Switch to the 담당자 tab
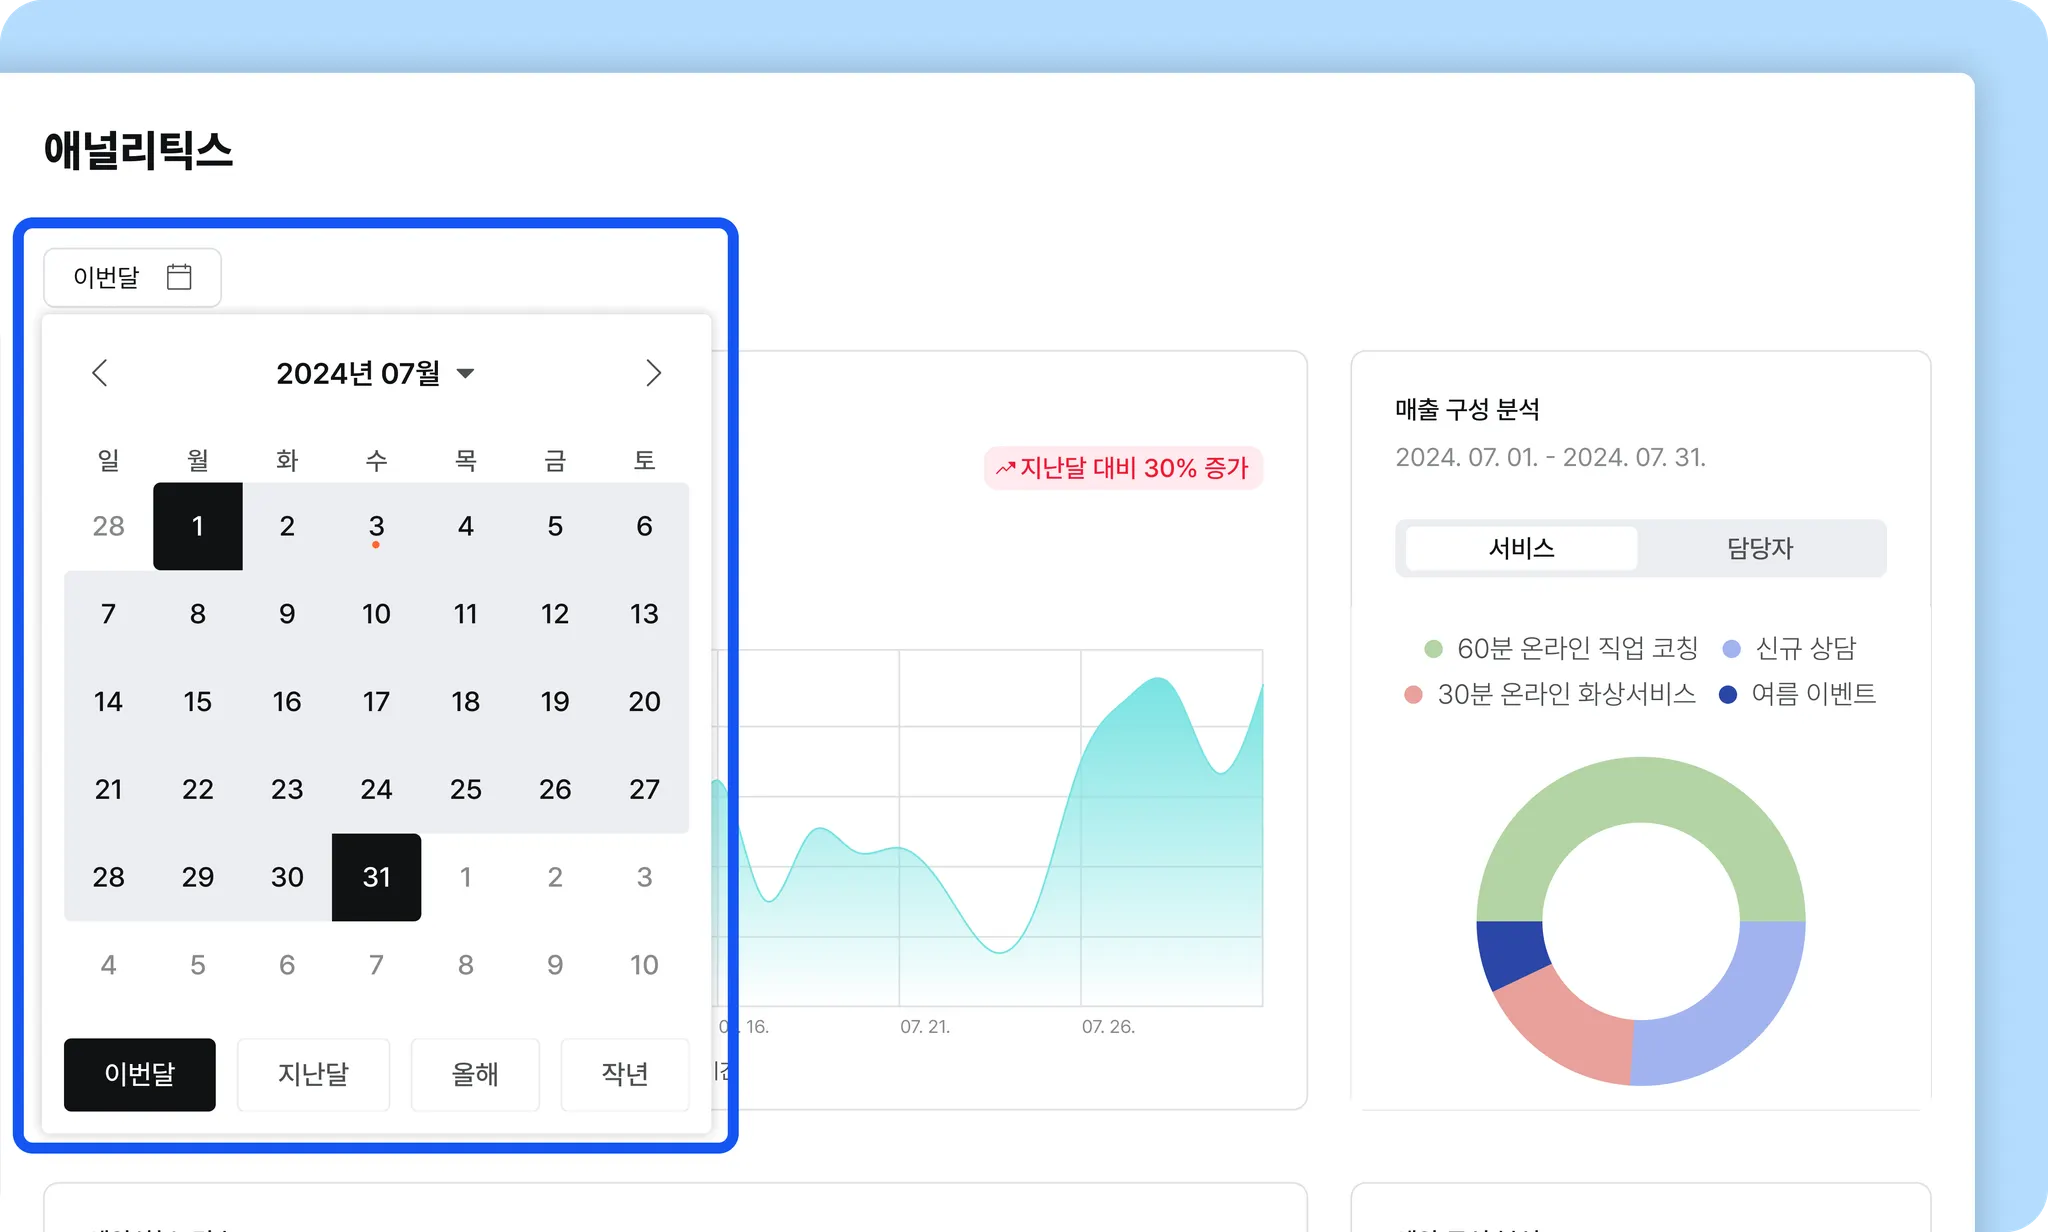The width and height of the screenshot is (2048, 1232). click(1760, 548)
